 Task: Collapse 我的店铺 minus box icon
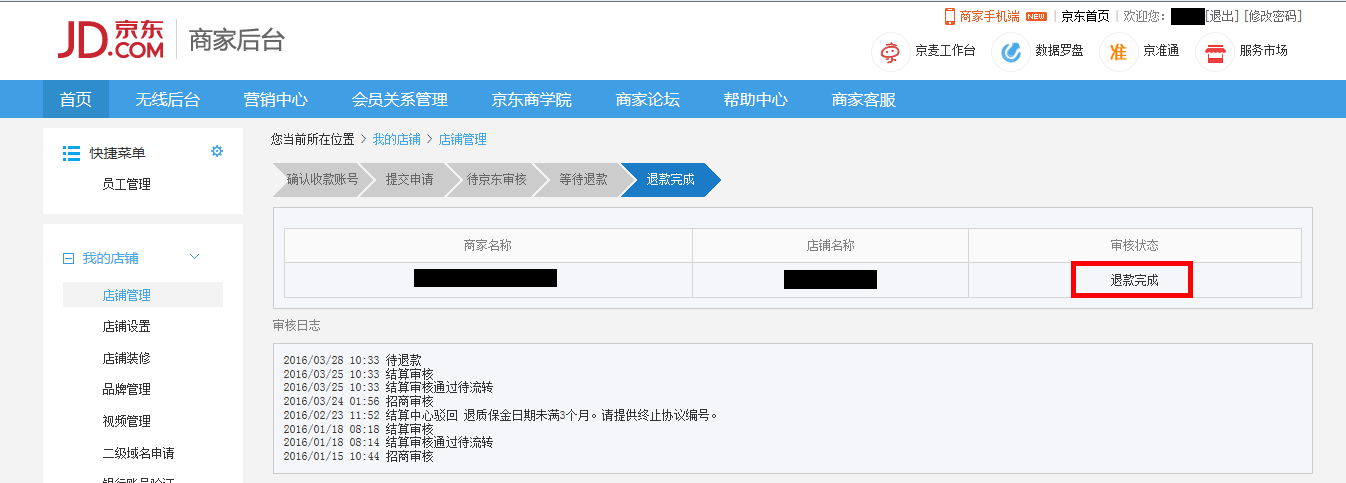[x=69, y=258]
